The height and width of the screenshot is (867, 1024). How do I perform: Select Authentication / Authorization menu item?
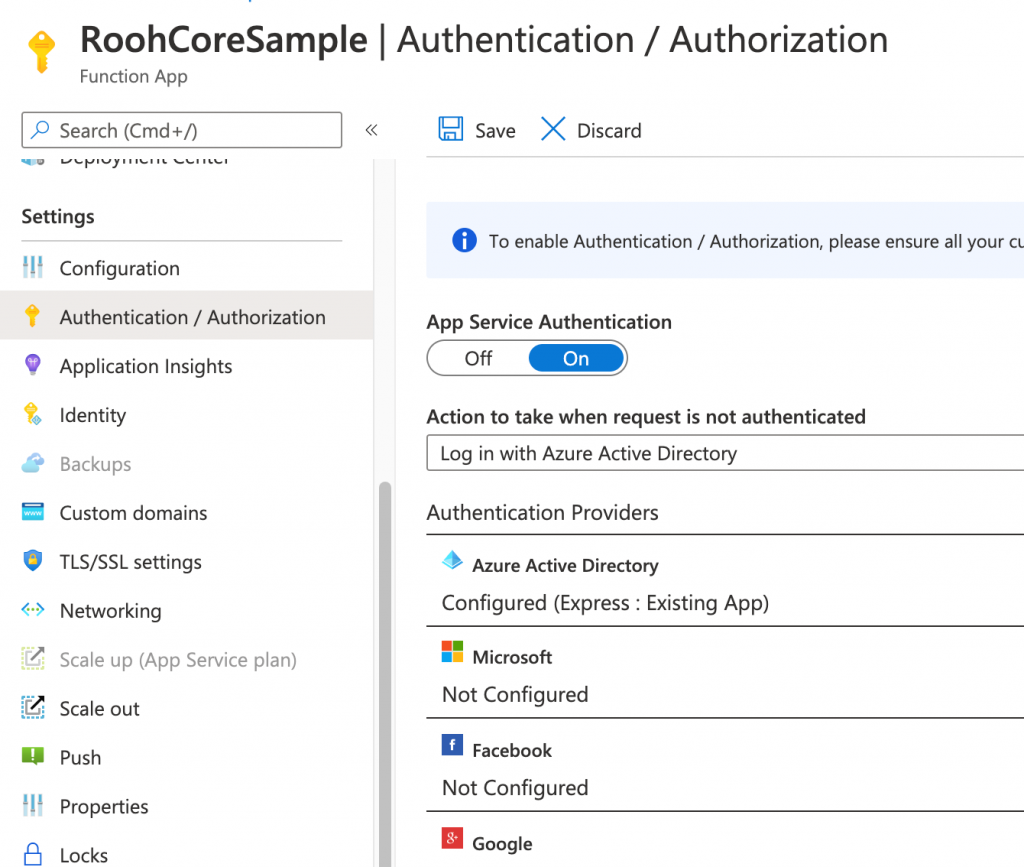pyautogui.click(x=187, y=317)
